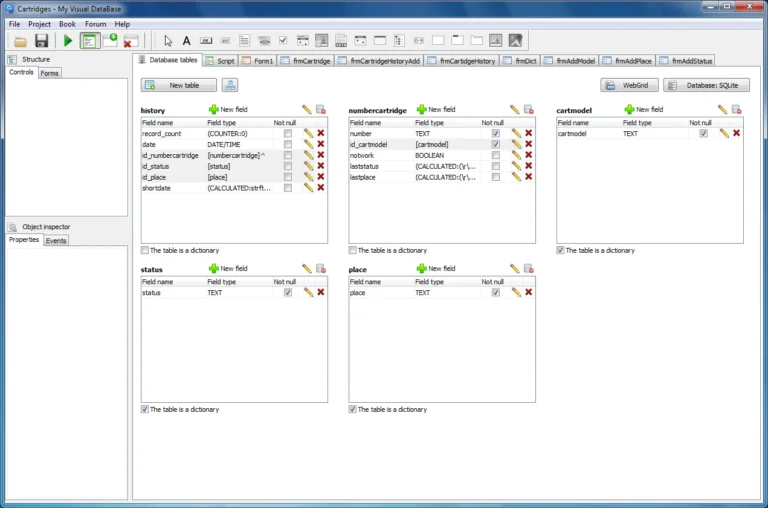Click the BOOLEAN field type cell
768x508 pixels.
point(430,155)
